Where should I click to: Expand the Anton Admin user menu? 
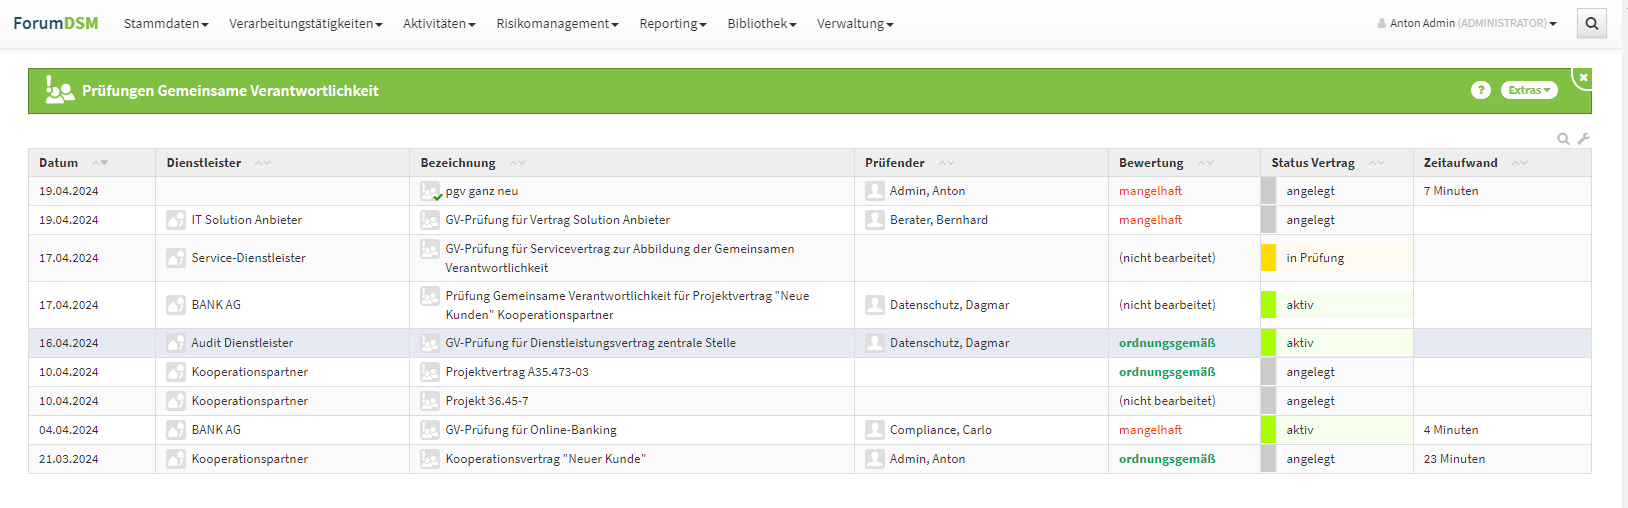tap(1467, 23)
